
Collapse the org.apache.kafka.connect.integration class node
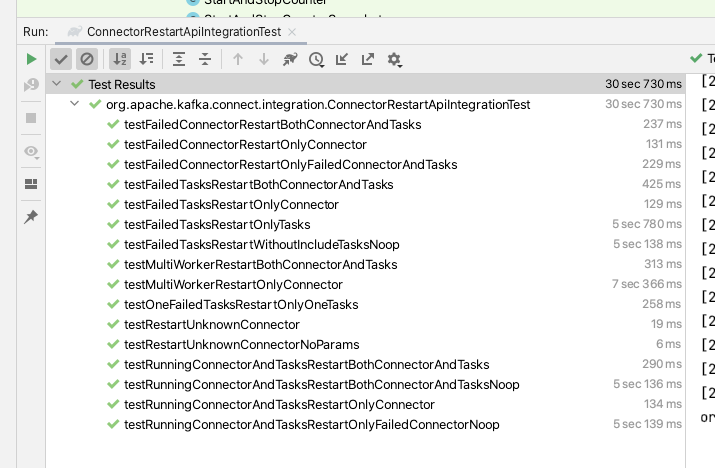[74, 104]
